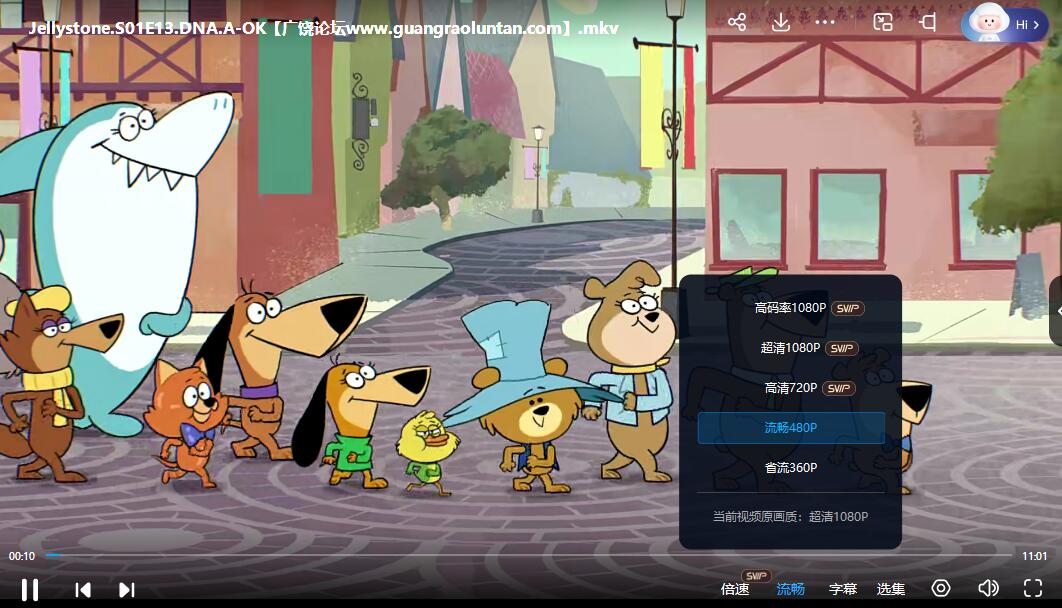Click the 00:10 elapsed time label
Screen dimensions: 1062x608
click(22, 556)
